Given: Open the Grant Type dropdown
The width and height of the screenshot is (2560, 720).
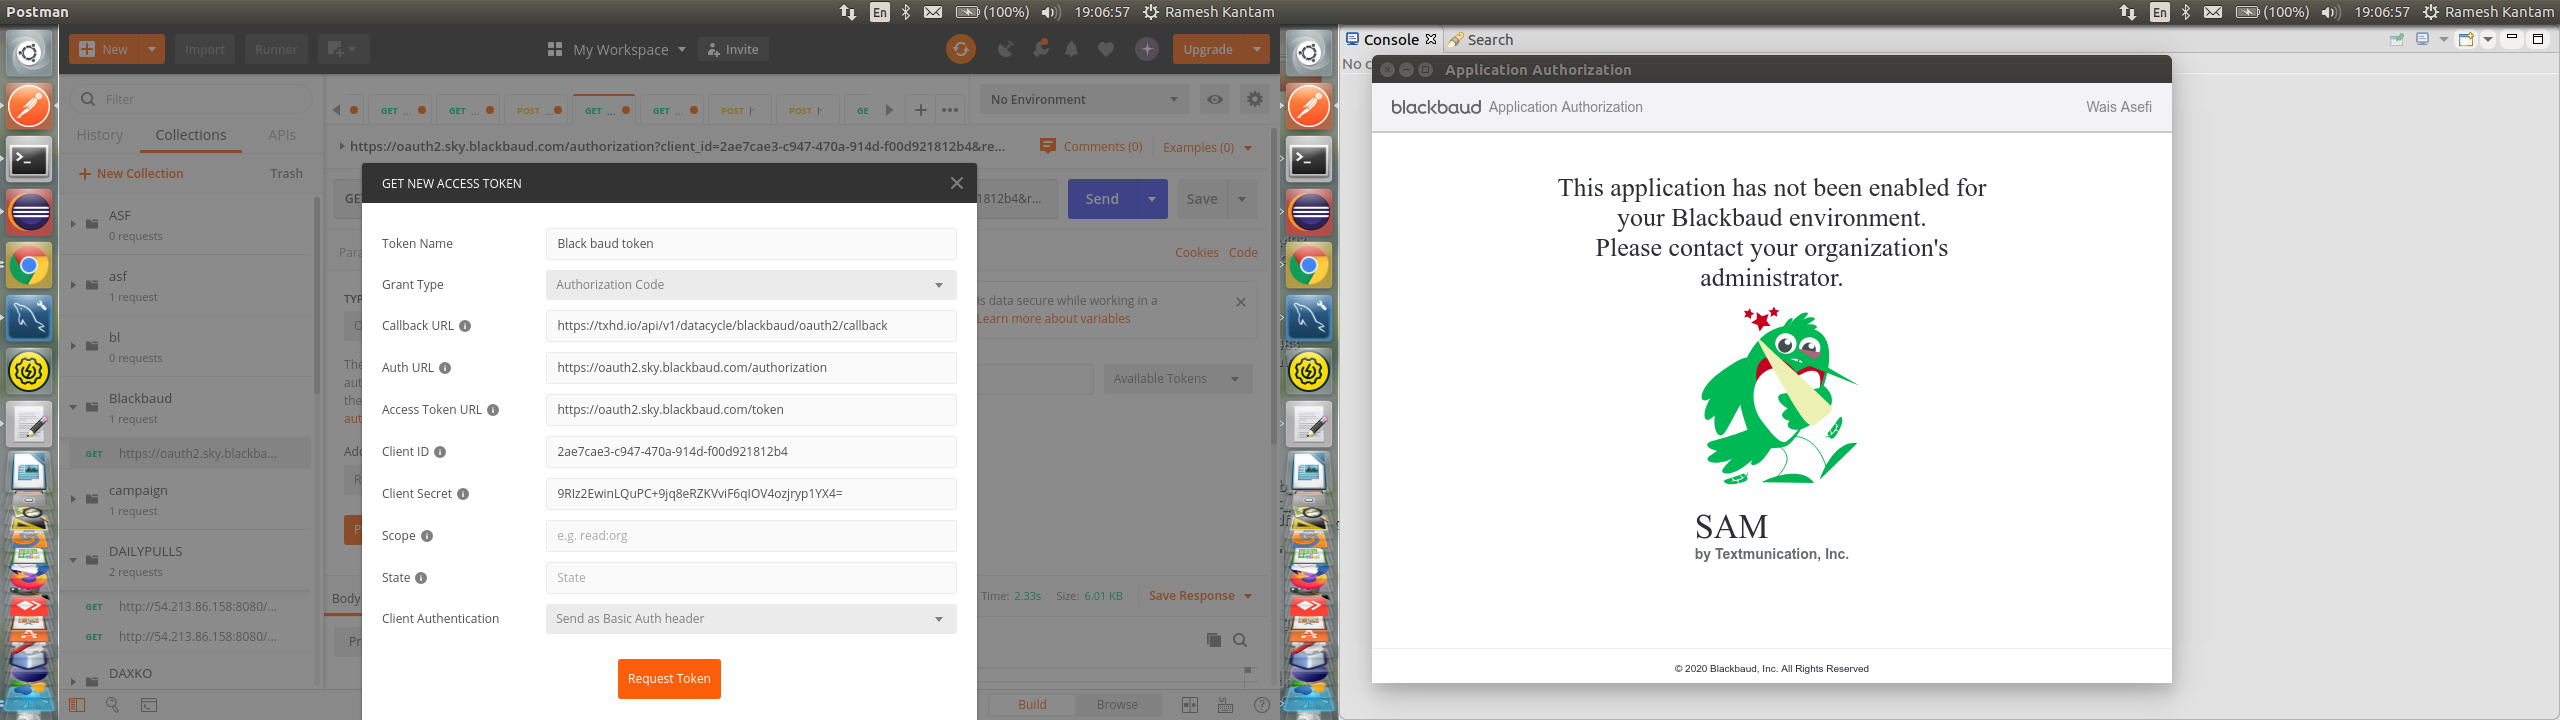Looking at the screenshot, I should click(751, 285).
